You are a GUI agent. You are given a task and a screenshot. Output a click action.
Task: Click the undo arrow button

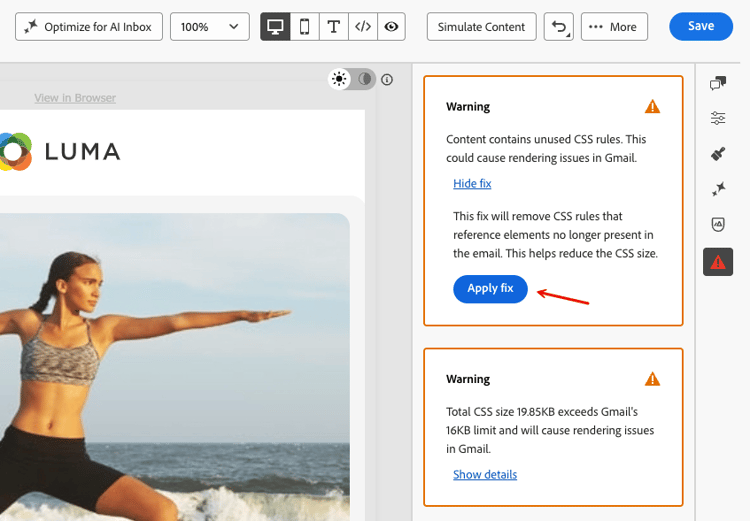(559, 27)
